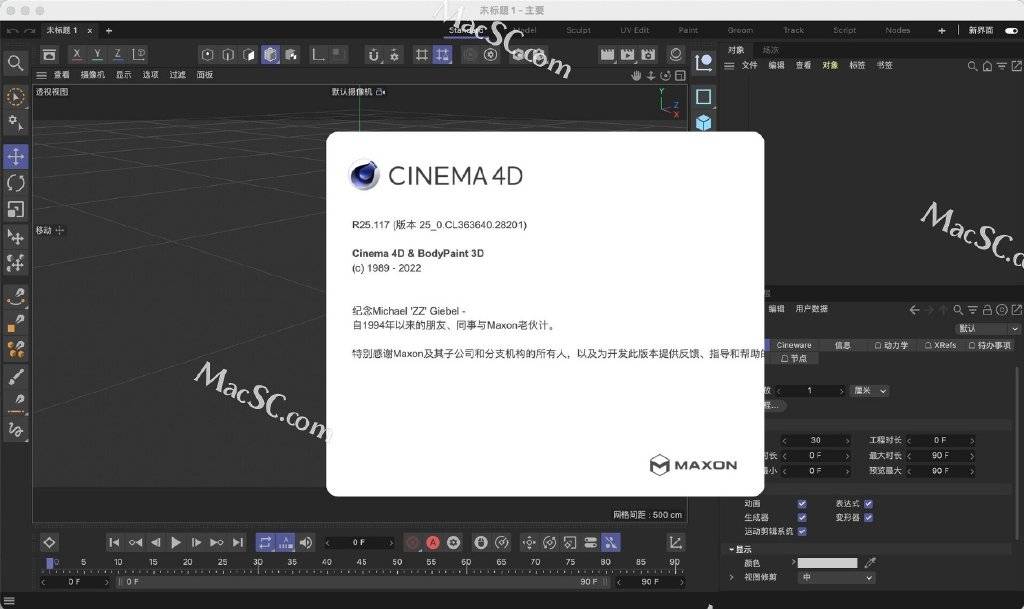Select the Scale tool
Viewport: 1024px width, 609px height.
[x=16, y=210]
